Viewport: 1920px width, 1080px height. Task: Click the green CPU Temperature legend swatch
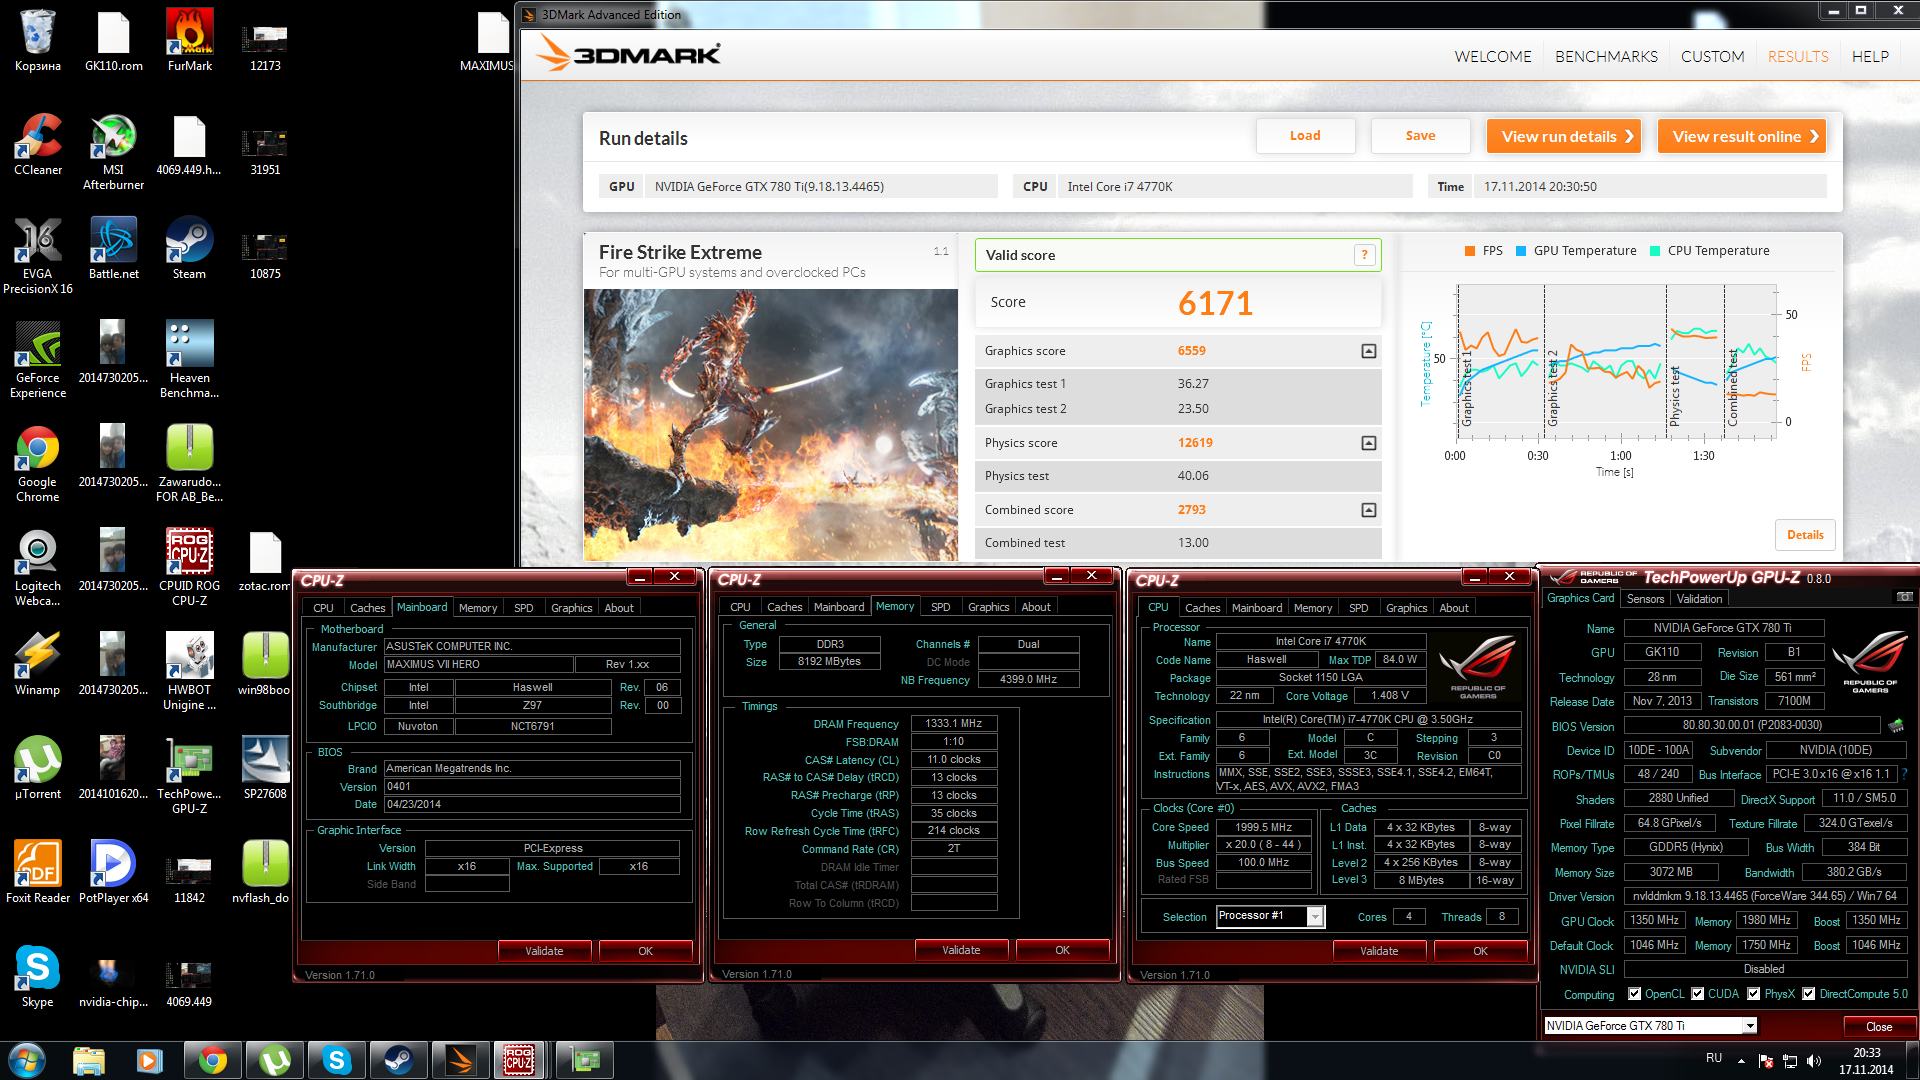(x=1655, y=251)
